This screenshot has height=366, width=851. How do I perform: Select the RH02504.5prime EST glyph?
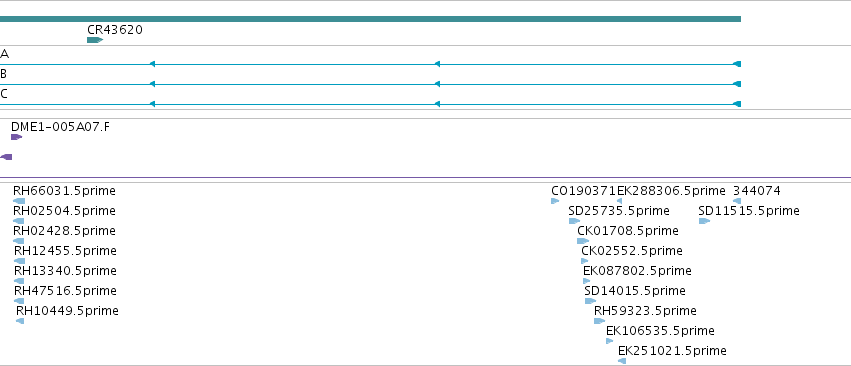click(18, 222)
